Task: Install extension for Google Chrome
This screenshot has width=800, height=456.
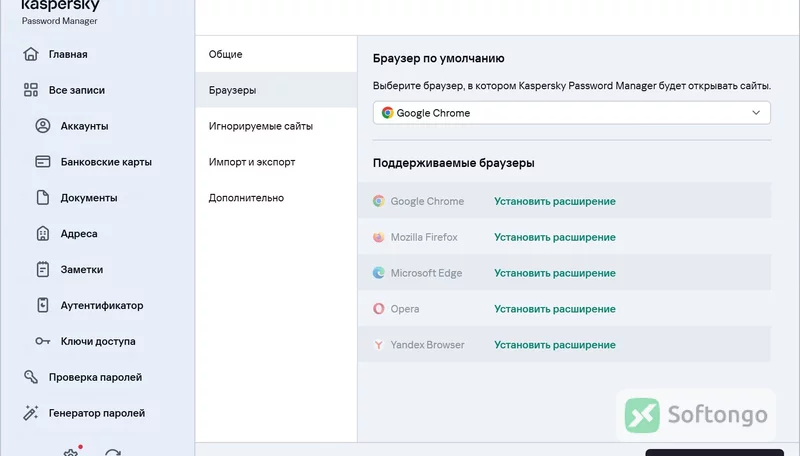Action: tap(555, 201)
